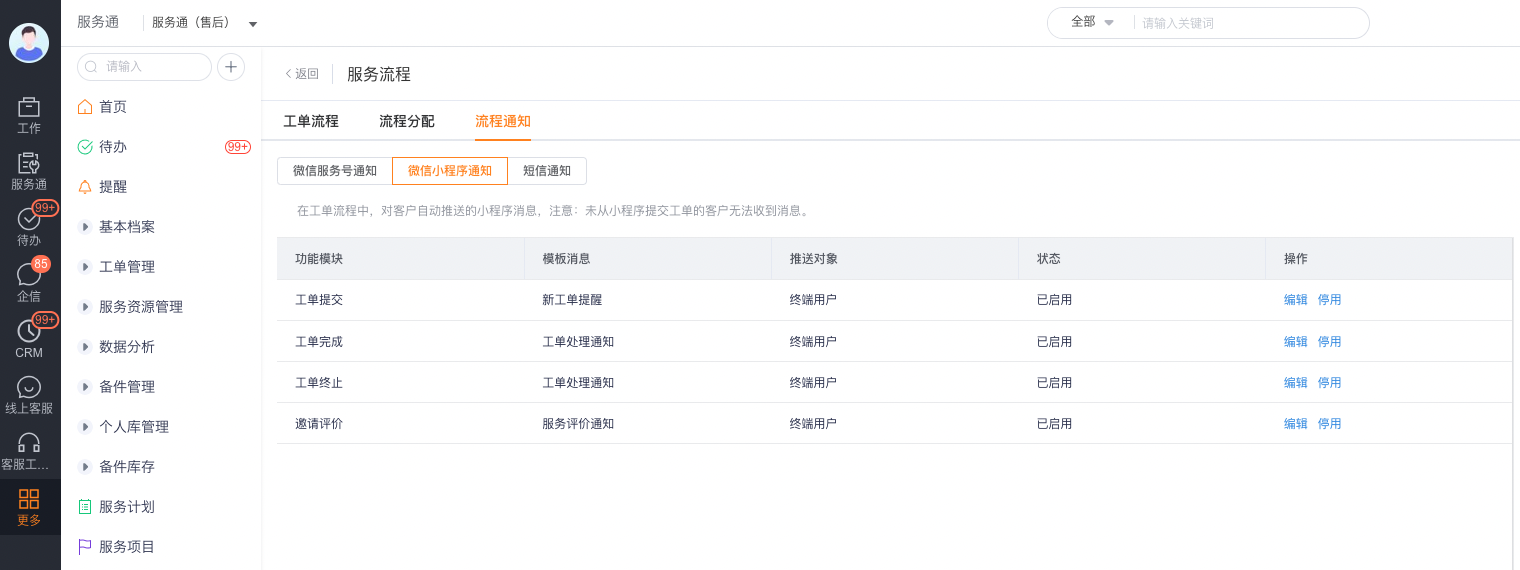The width and height of the screenshot is (1520, 570).
Task: Switch to the 工单流程 tab
Action: (x=311, y=121)
